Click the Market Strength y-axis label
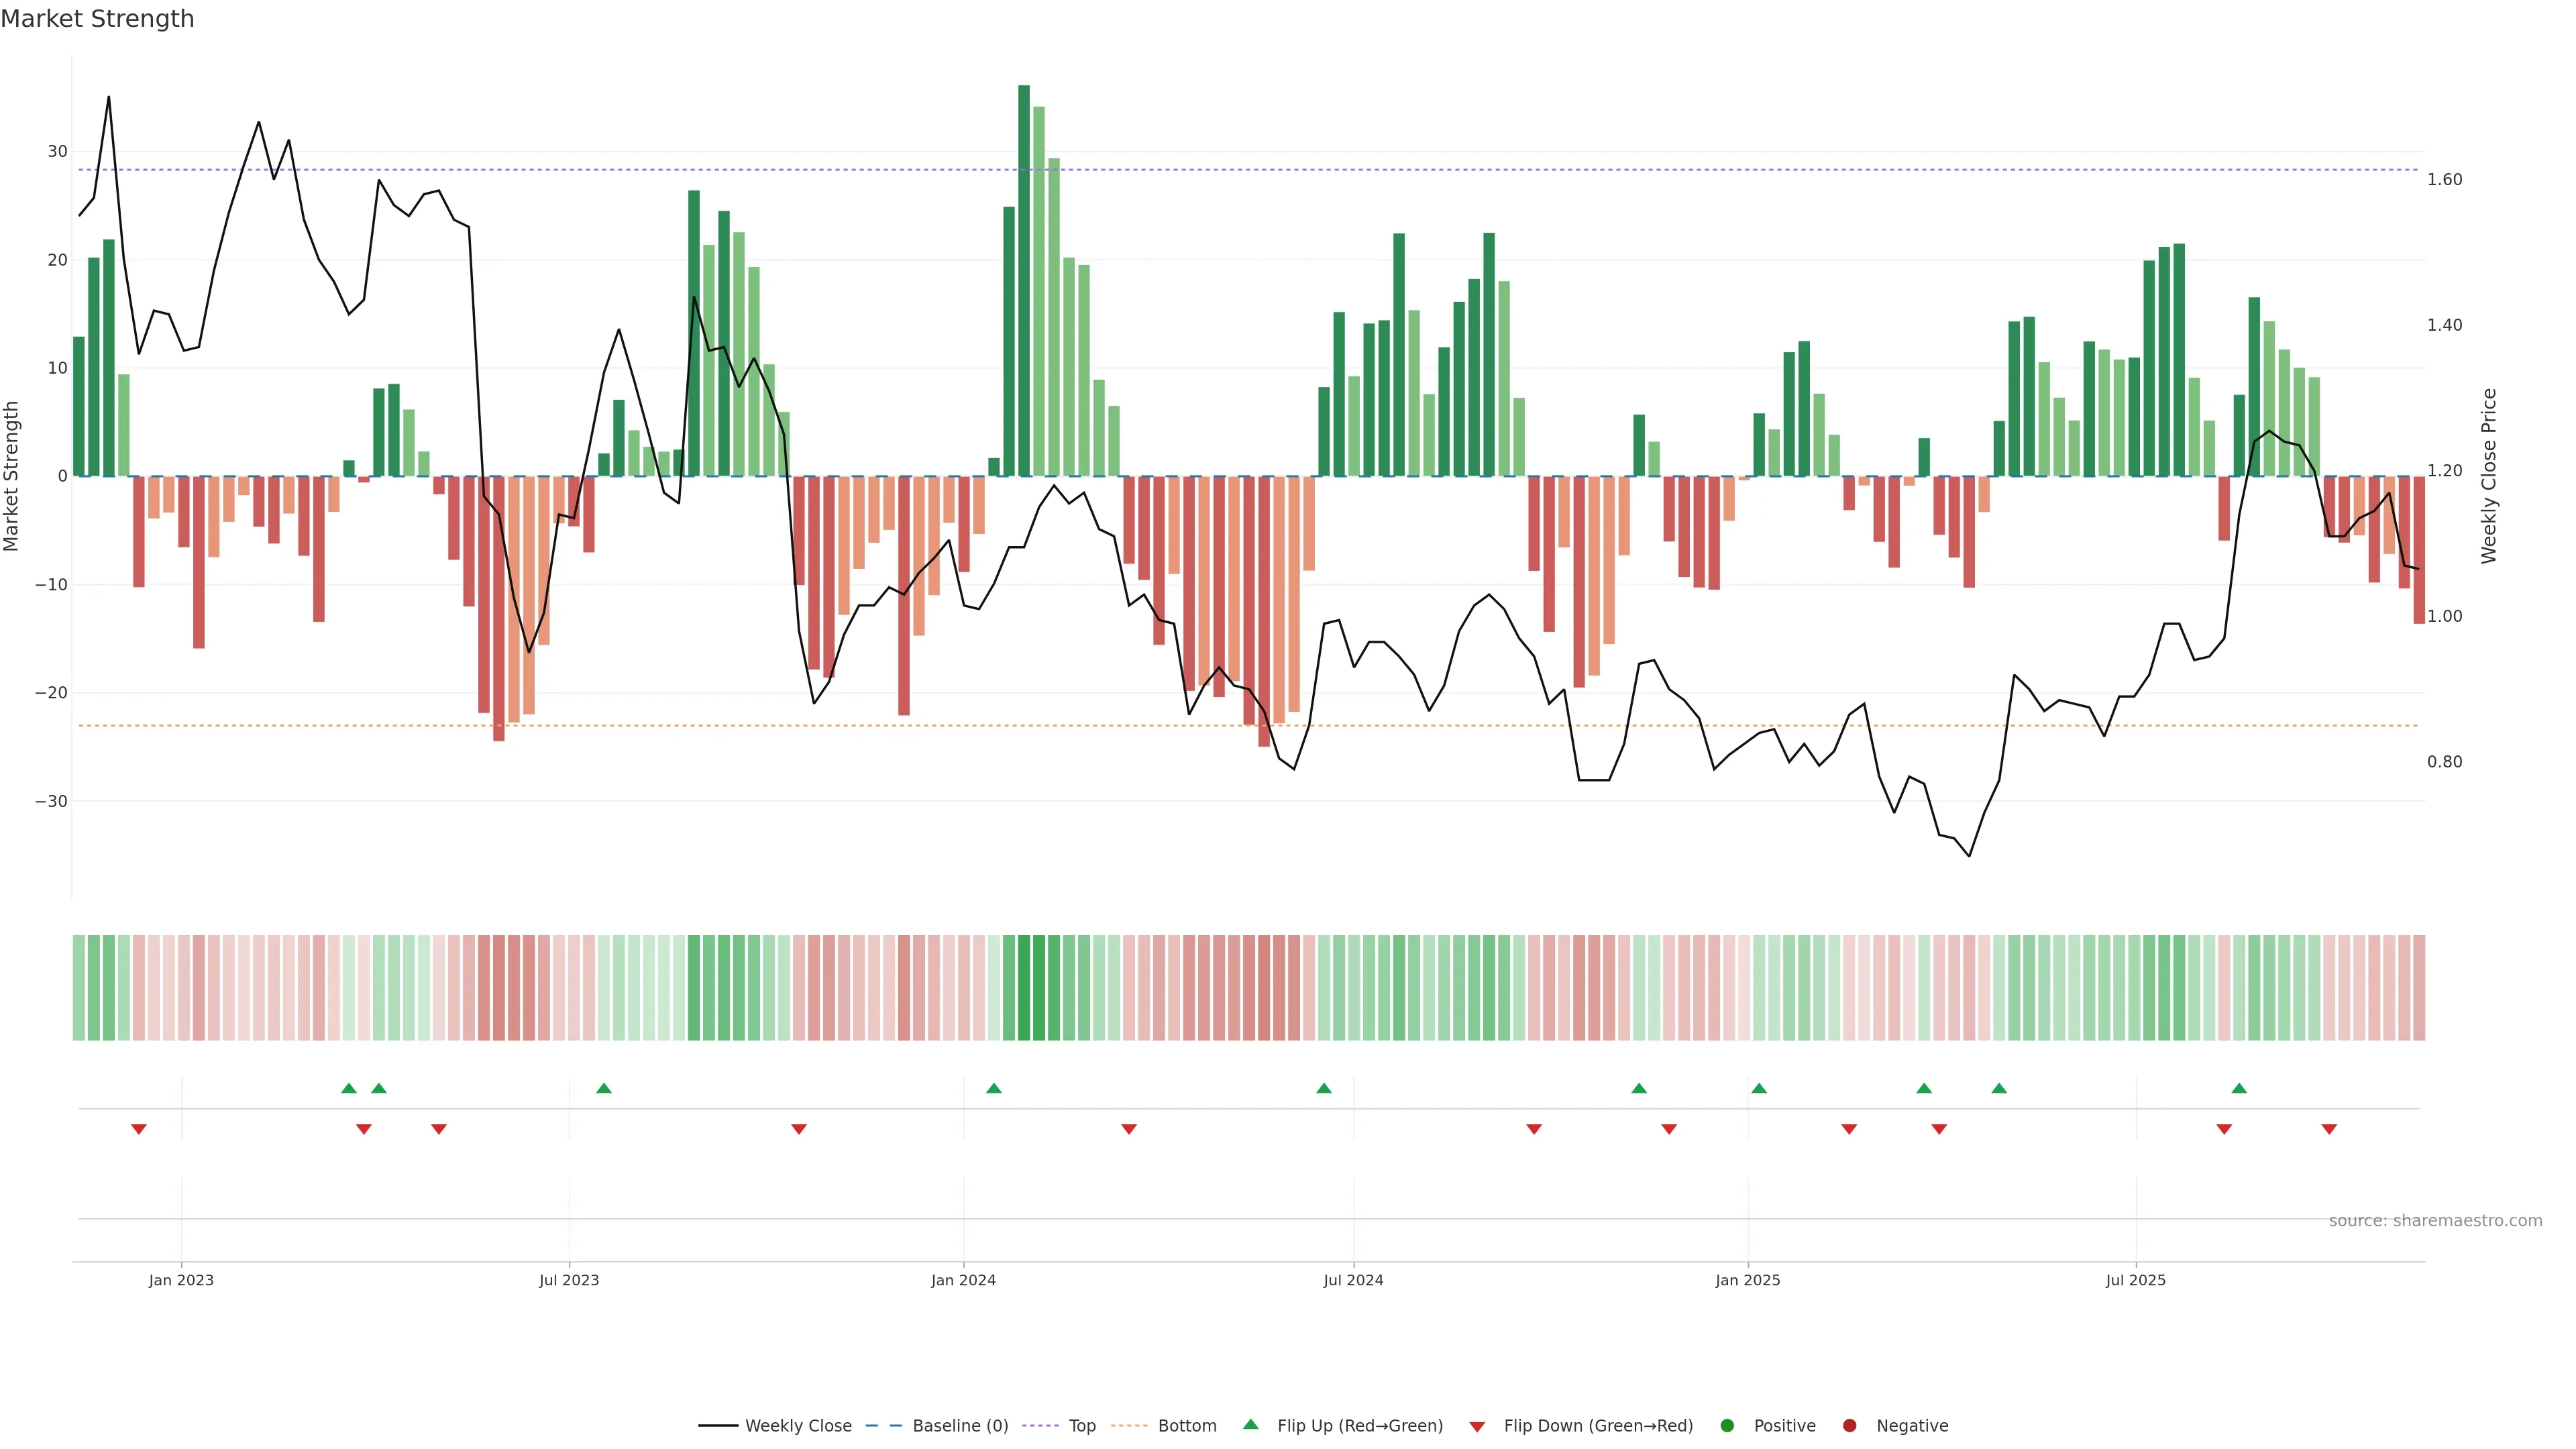The width and height of the screenshot is (2576, 1449). click(12, 476)
